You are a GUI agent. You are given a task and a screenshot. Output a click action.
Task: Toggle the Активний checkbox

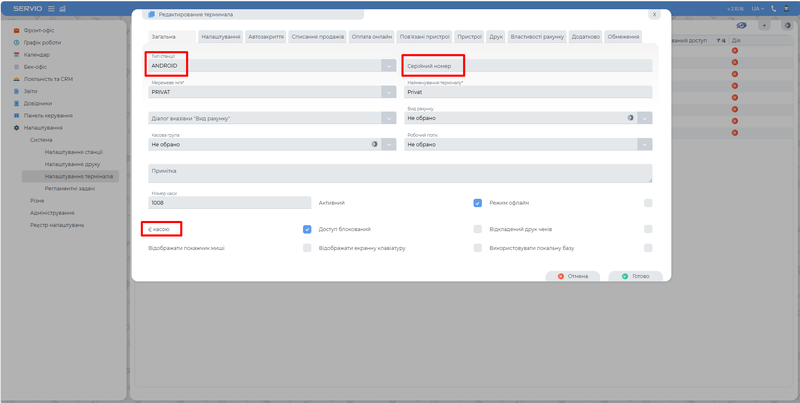[478, 202]
